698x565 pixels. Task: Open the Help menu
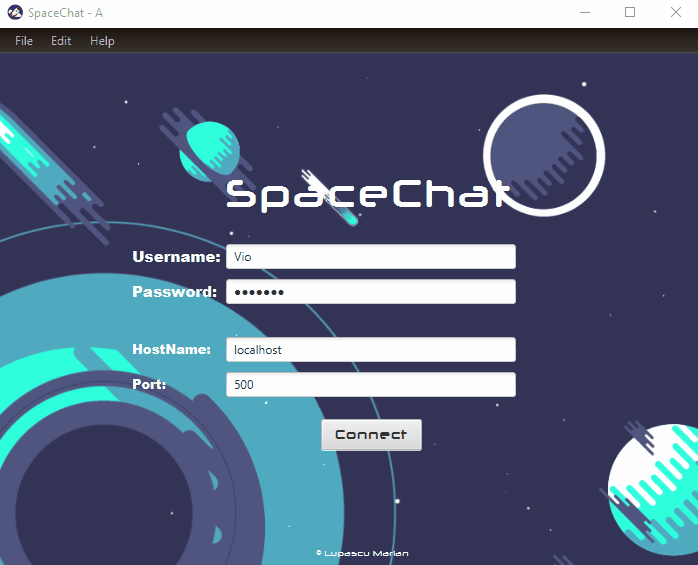coord(102,41)
